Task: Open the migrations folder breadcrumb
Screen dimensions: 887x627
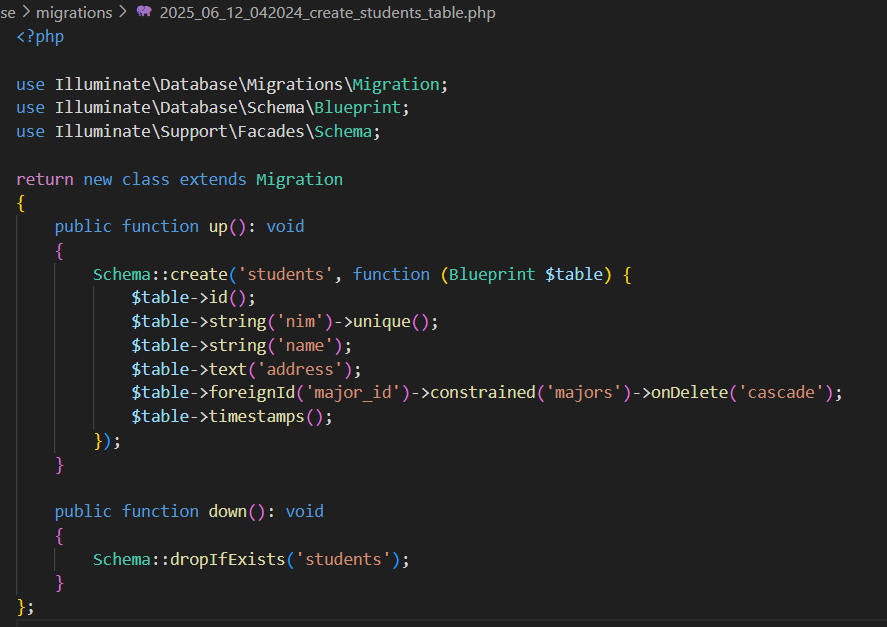Action: coord(74,12)
